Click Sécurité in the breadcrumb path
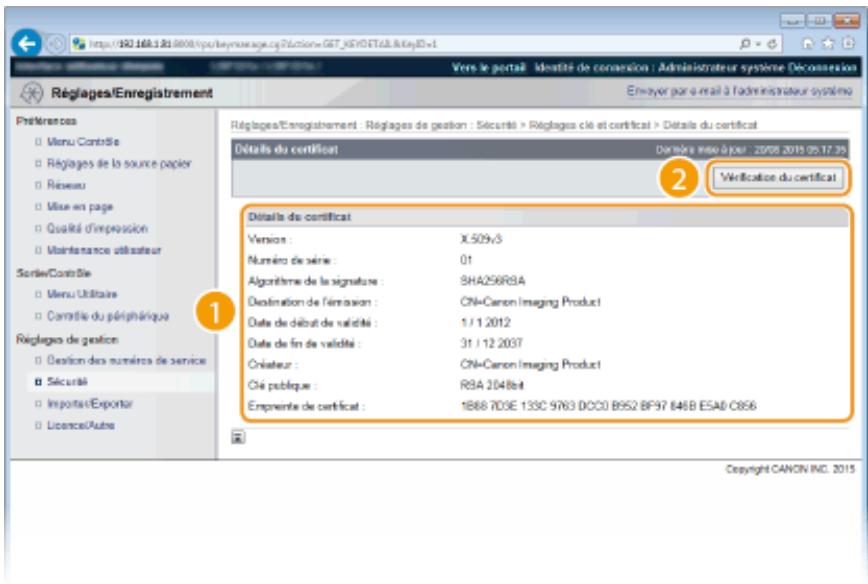868x584 pixels. coord(497,125)
